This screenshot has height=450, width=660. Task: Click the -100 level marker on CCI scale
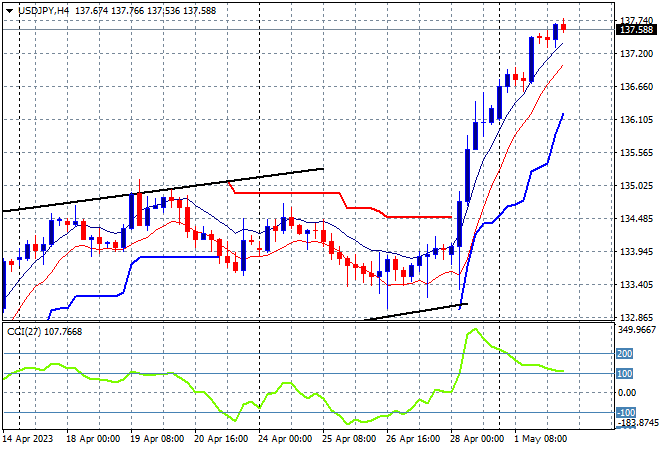(626, 413)
